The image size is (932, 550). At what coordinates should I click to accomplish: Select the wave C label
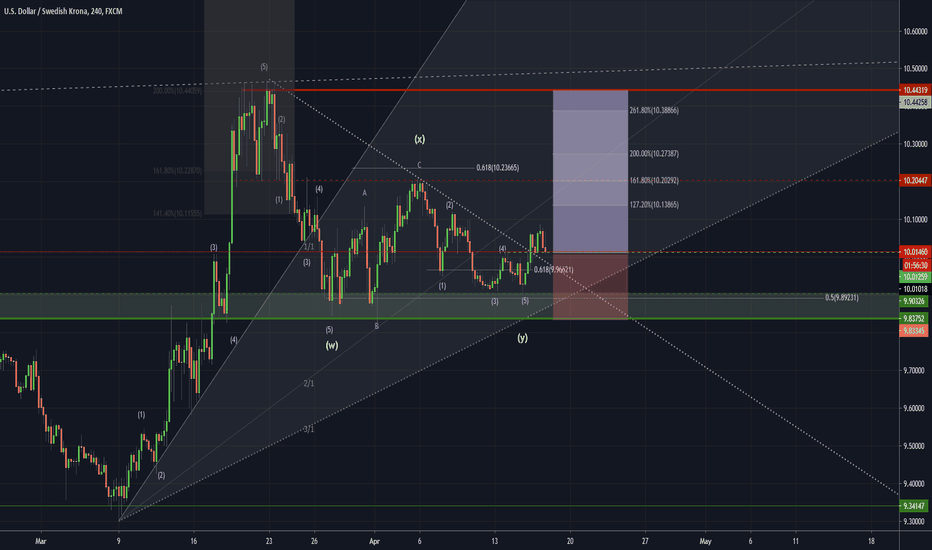[419, 165]
